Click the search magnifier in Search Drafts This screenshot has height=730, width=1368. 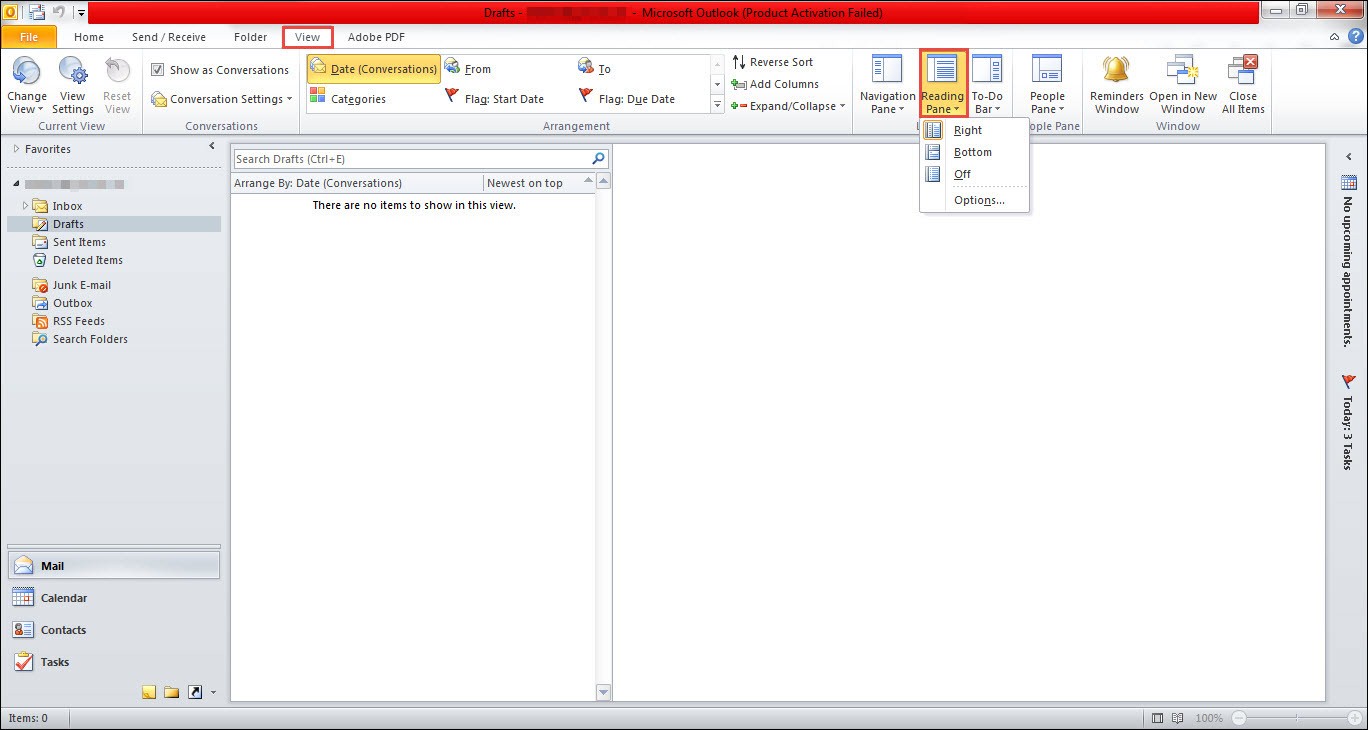point(599,159)
